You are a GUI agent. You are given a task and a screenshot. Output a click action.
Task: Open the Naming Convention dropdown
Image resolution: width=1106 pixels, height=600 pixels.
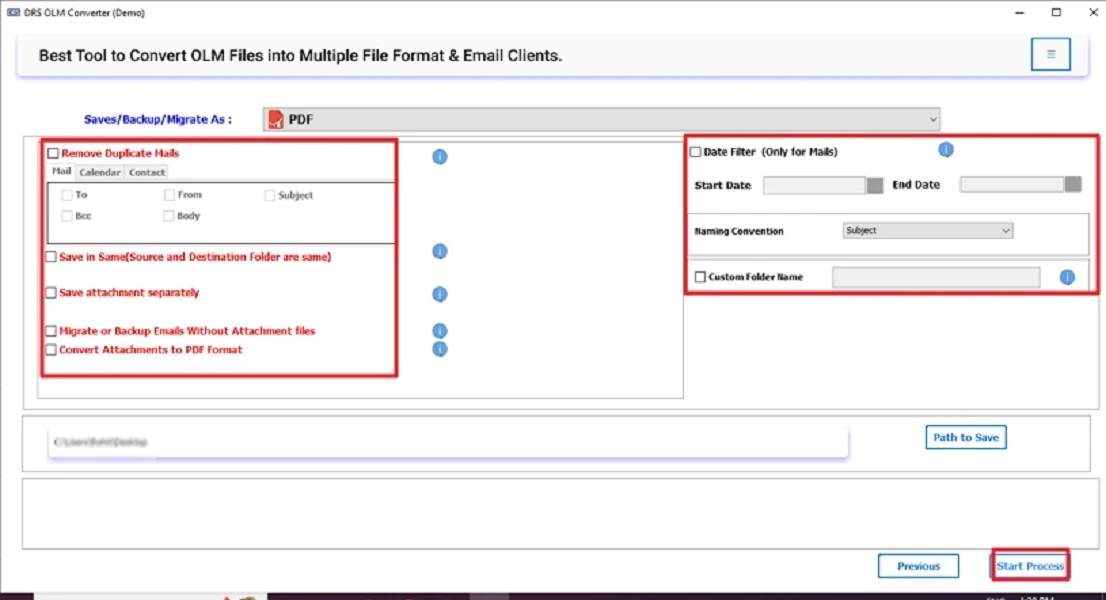tap(926, 230)
